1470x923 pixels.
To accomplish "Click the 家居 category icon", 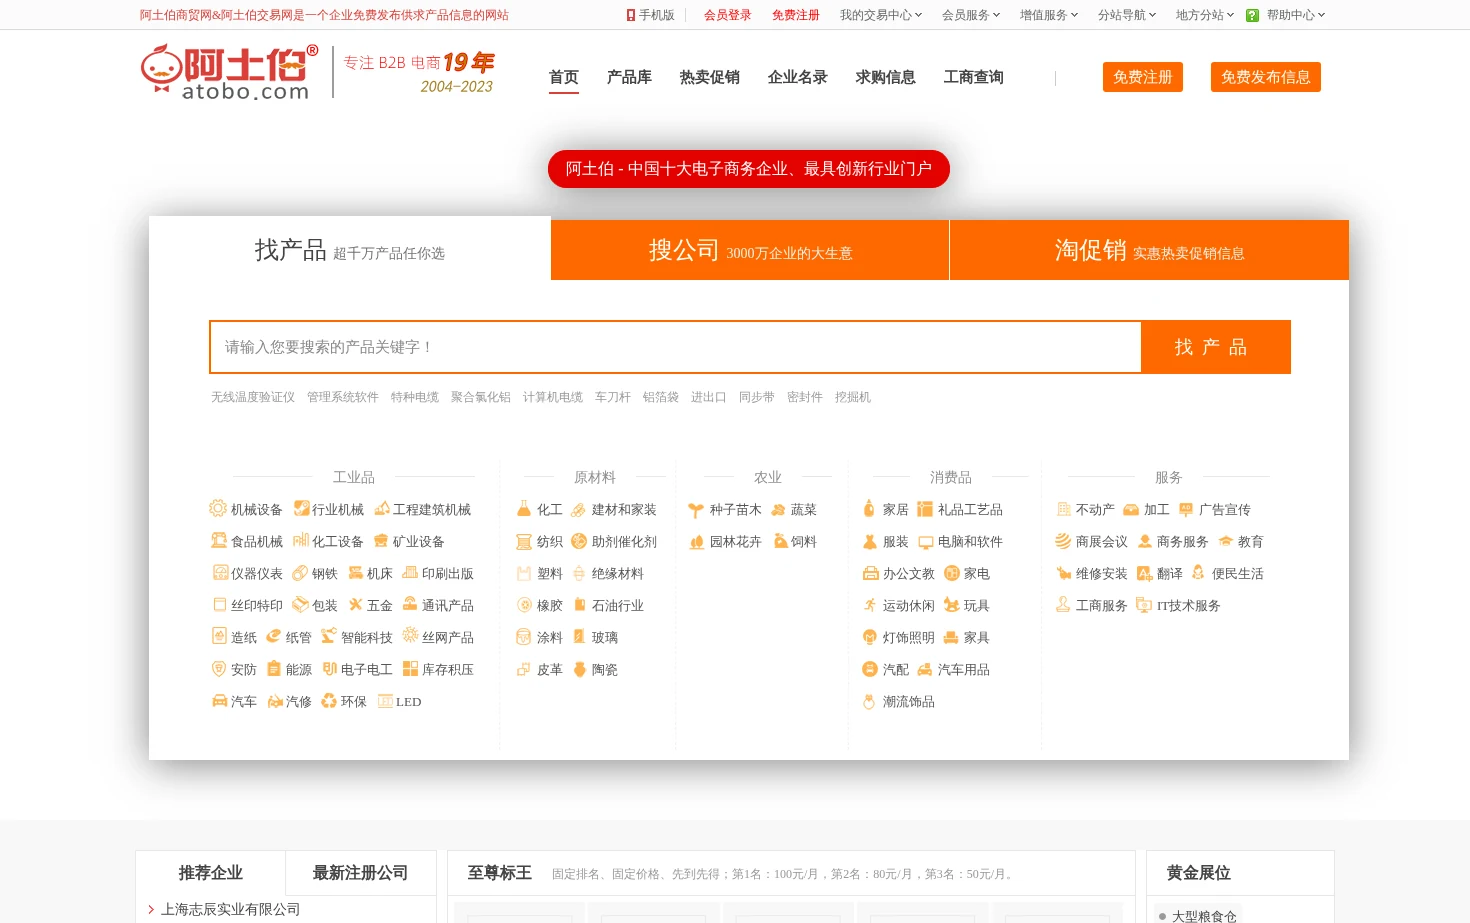I will point(869,508).
